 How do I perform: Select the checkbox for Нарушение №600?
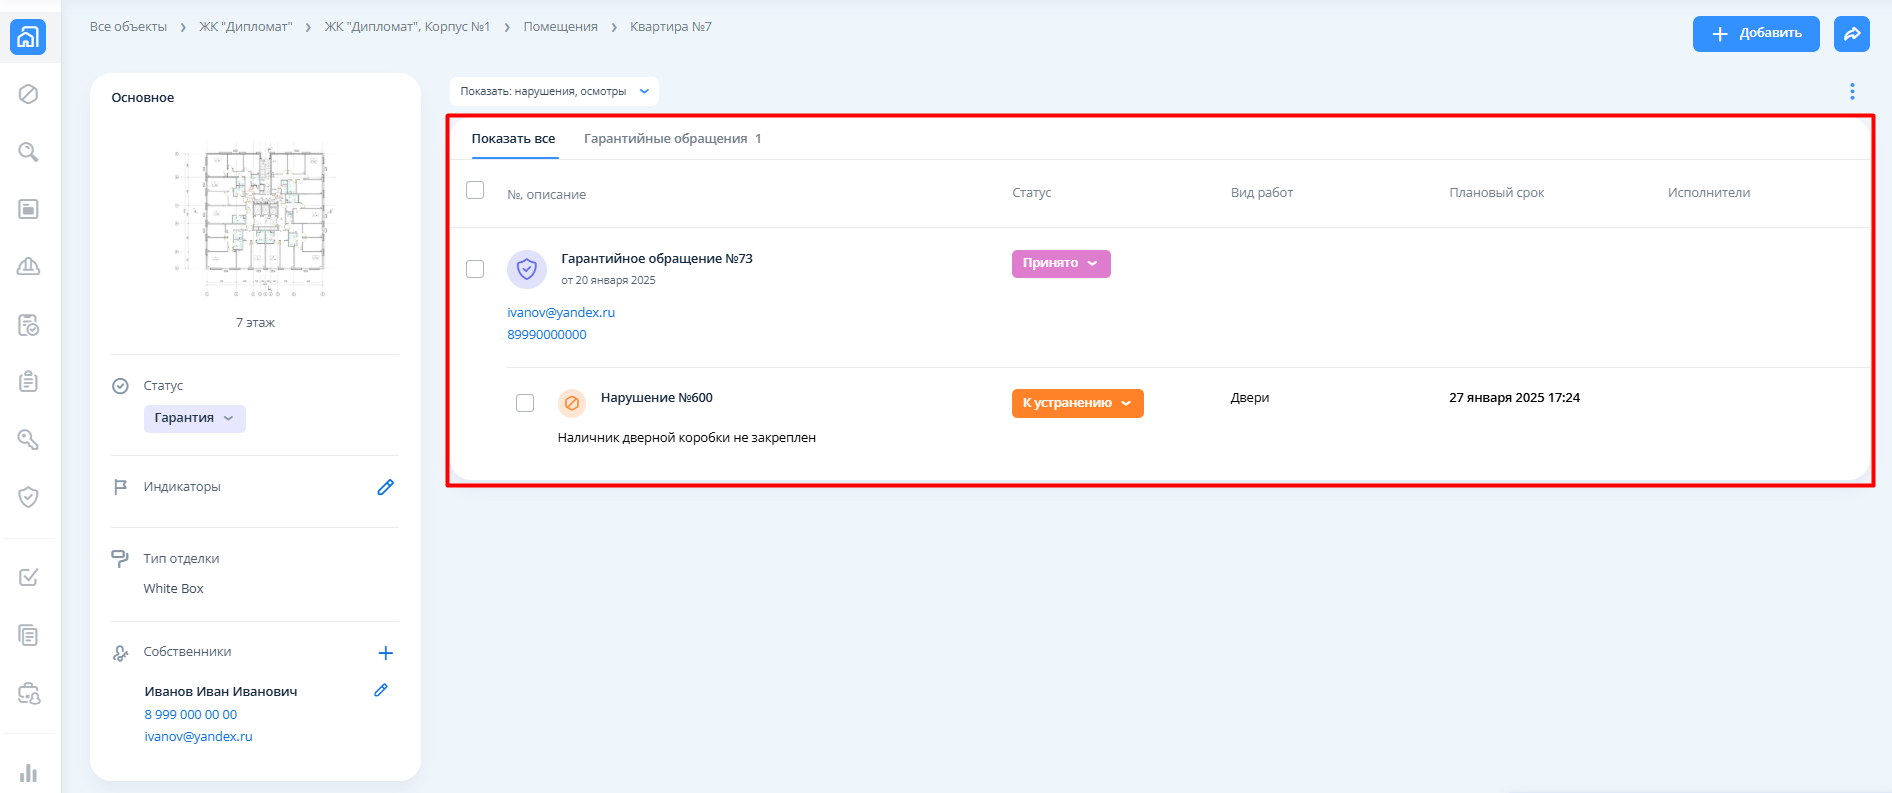click(525, 403)
